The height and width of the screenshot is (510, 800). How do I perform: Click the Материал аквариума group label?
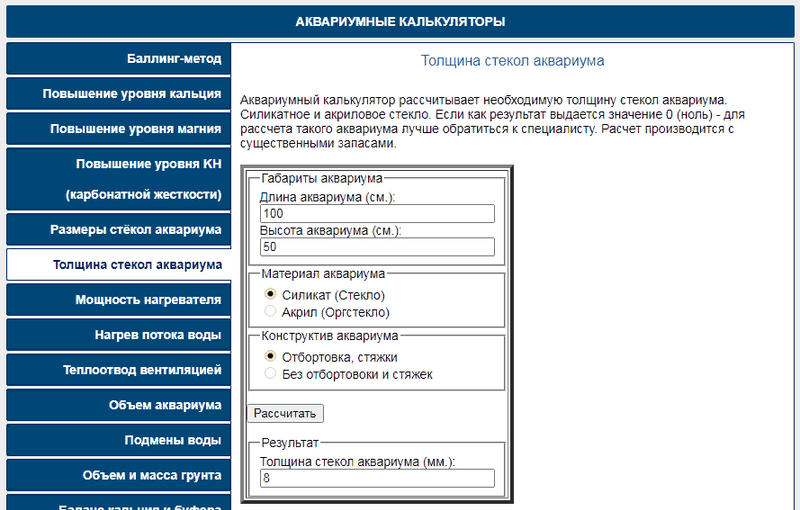point(323,274)
